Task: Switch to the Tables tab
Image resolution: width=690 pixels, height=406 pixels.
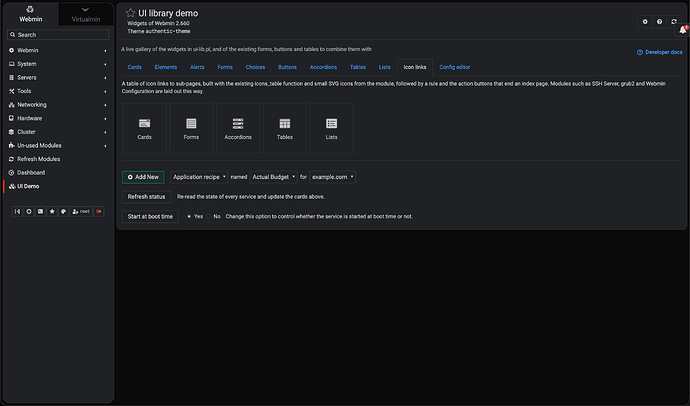Action: [x=358, y=67]
